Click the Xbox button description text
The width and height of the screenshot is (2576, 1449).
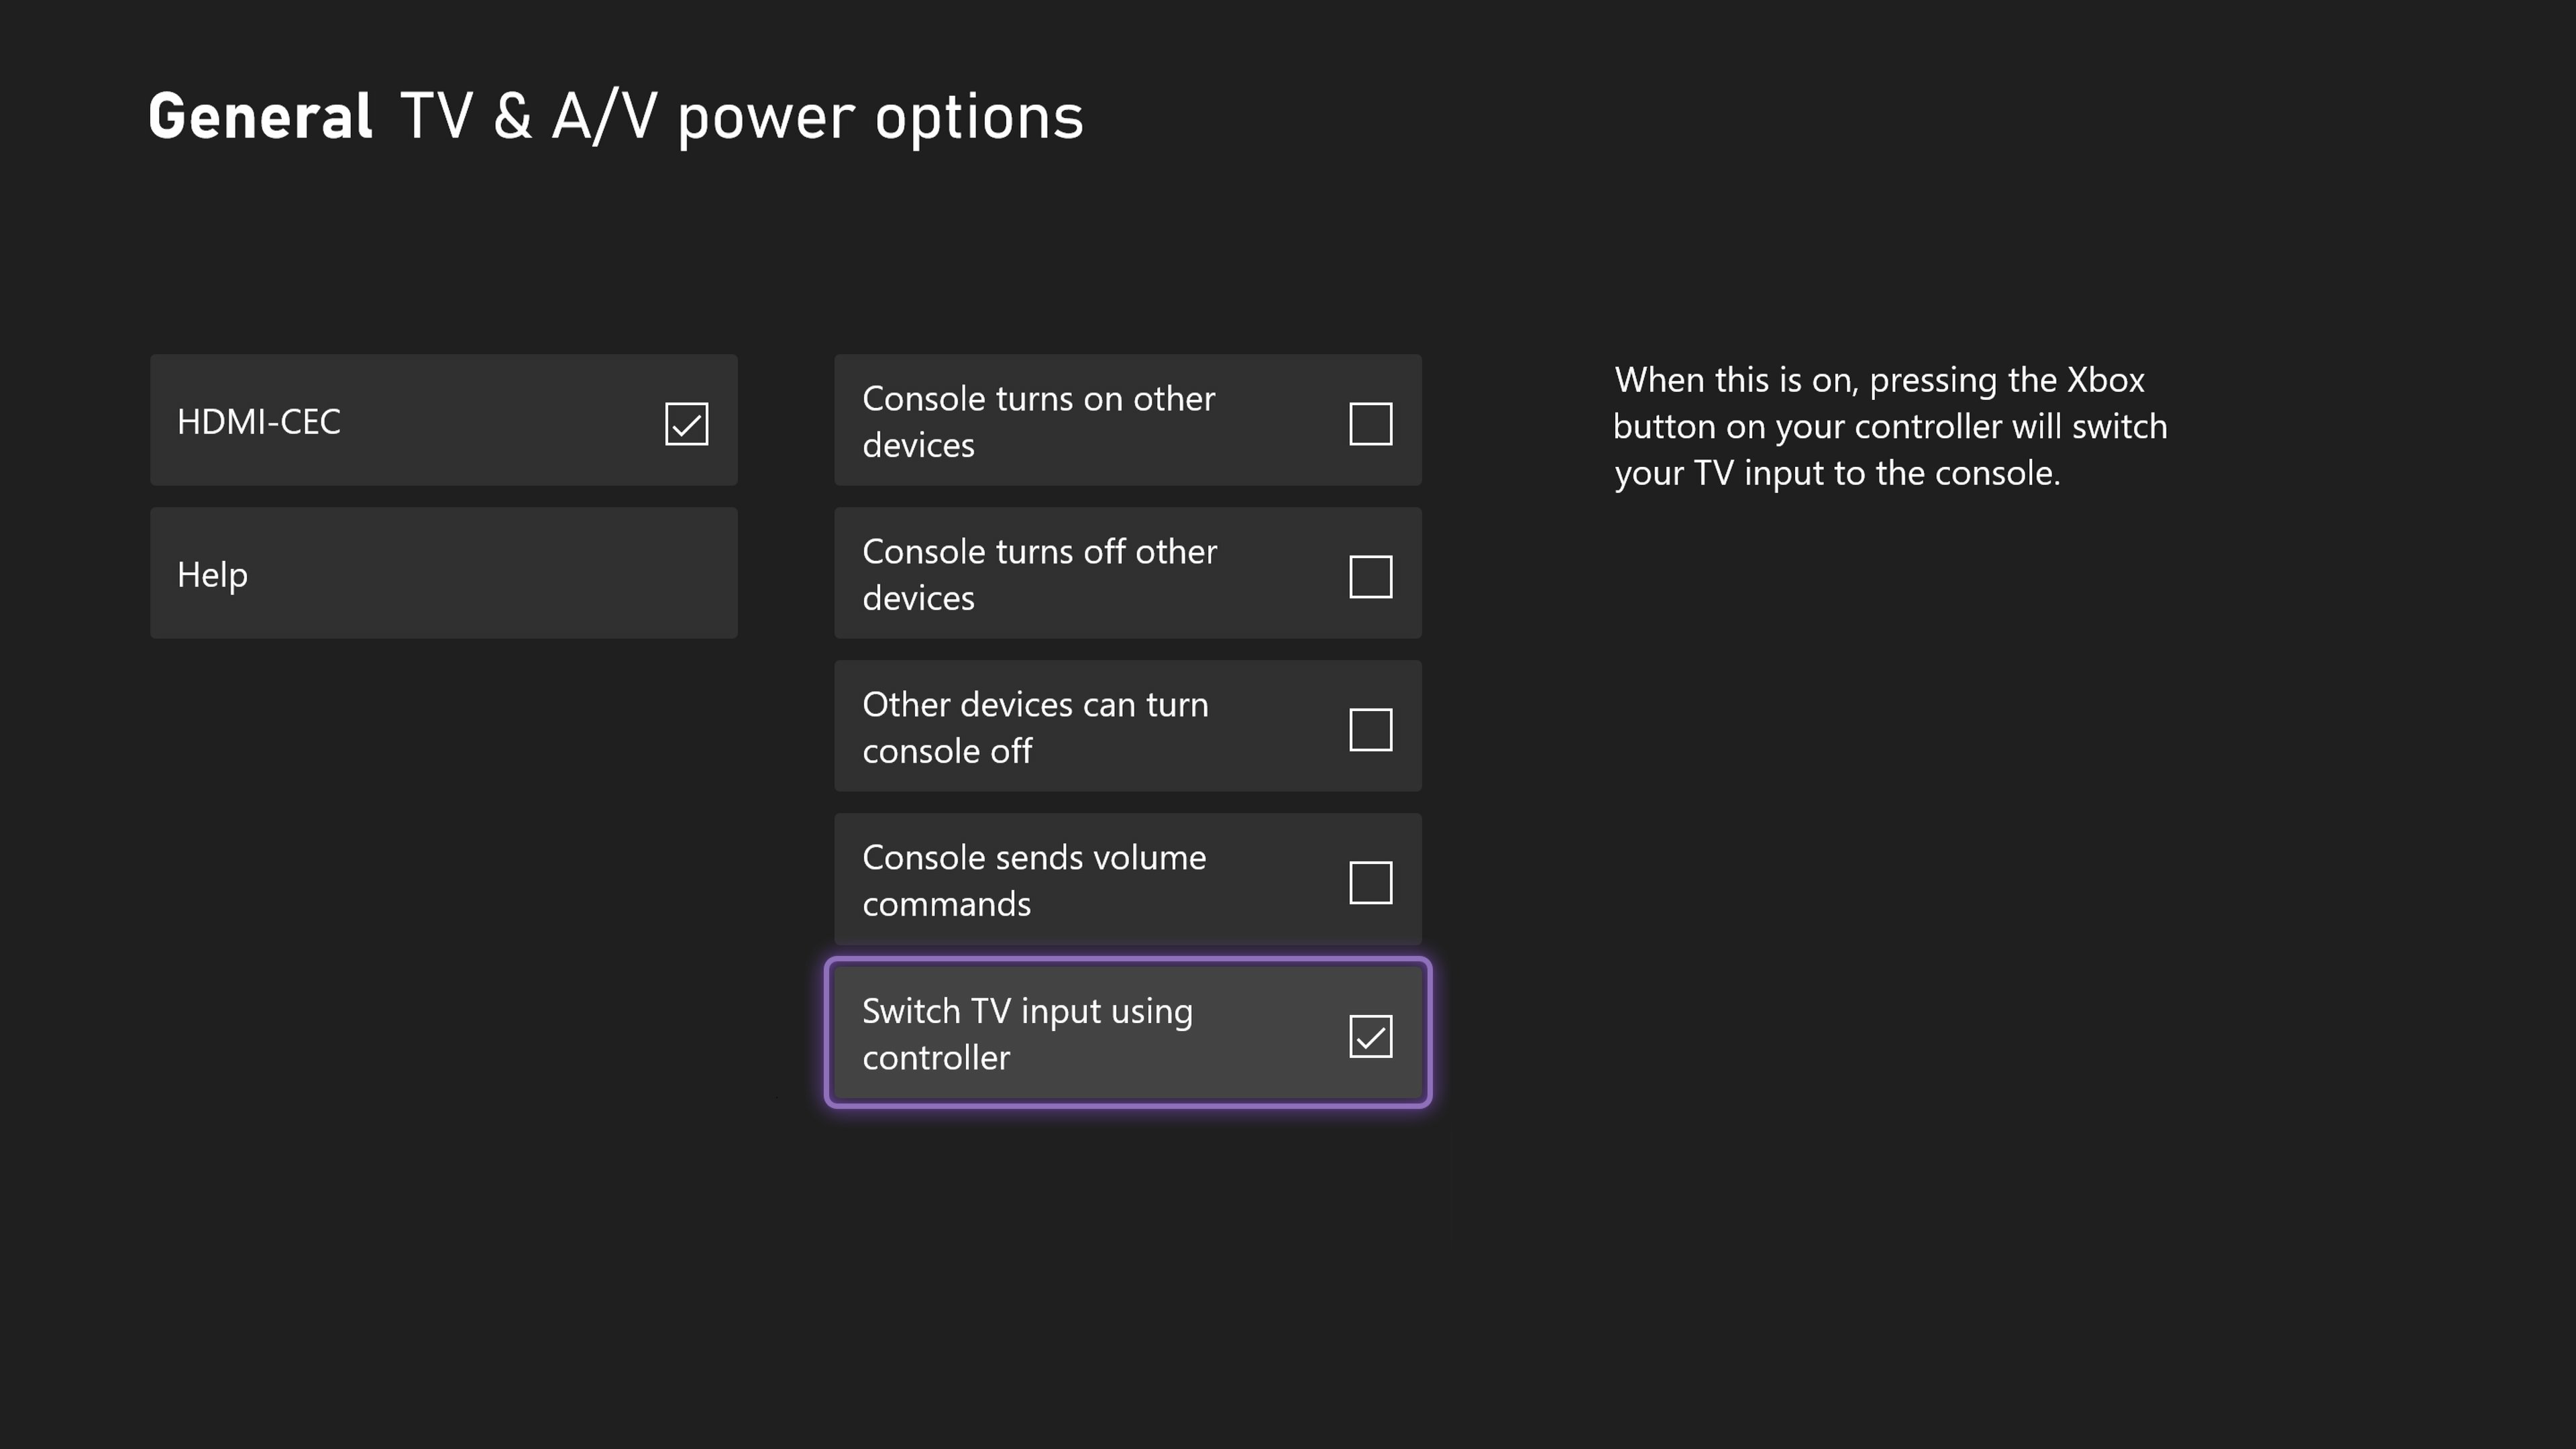pos(1890,426)
